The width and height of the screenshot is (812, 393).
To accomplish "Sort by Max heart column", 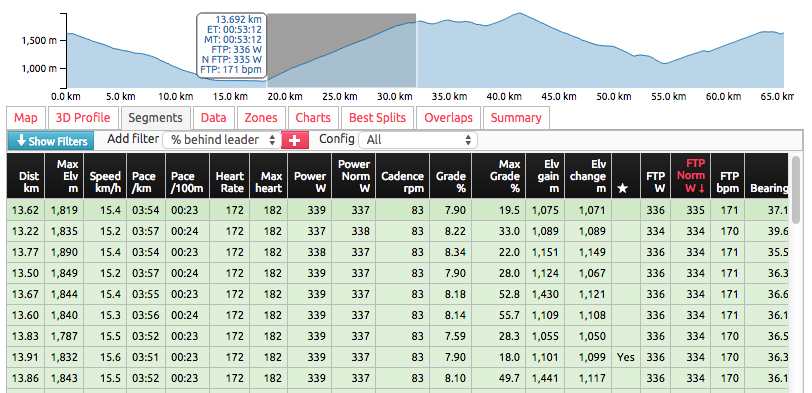I will point(269,176).
